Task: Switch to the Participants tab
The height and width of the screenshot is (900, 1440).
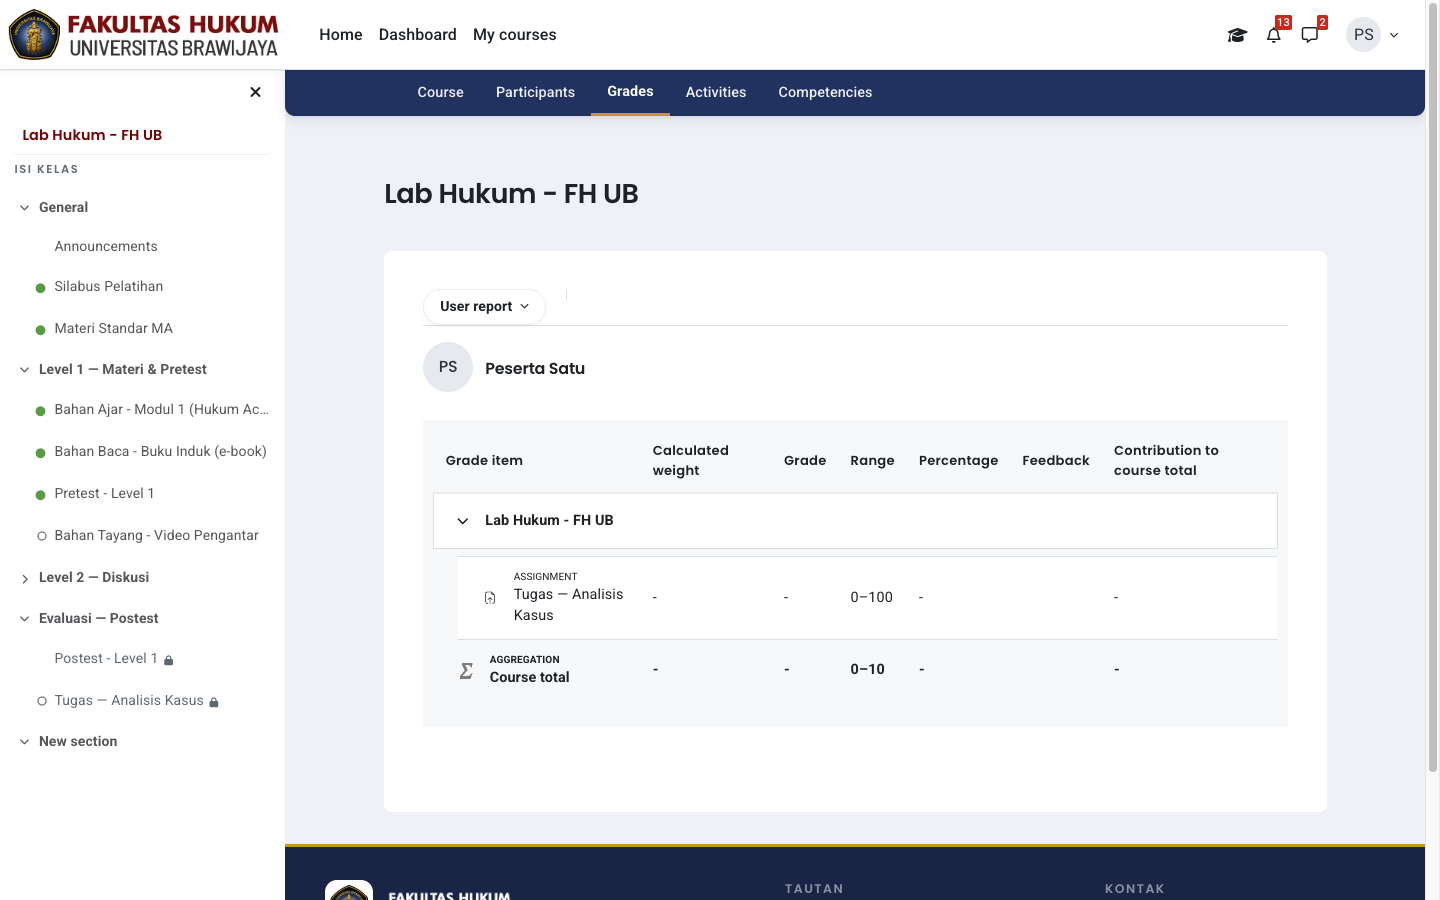Action: (535, 92)
